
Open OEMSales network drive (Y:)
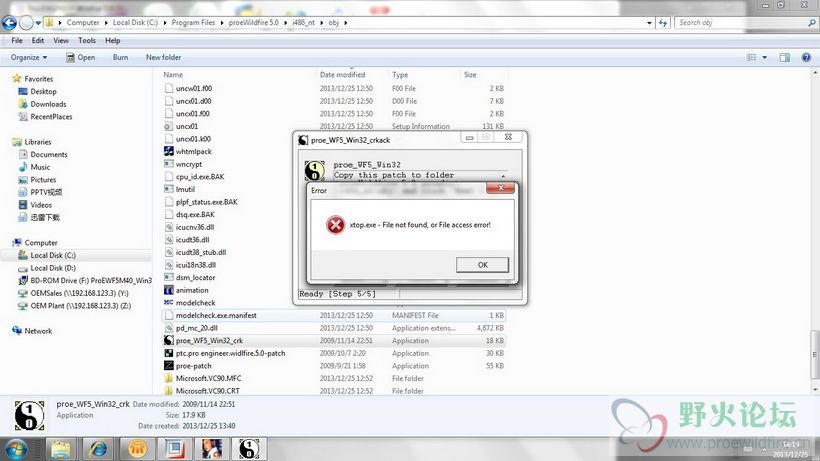74,293
